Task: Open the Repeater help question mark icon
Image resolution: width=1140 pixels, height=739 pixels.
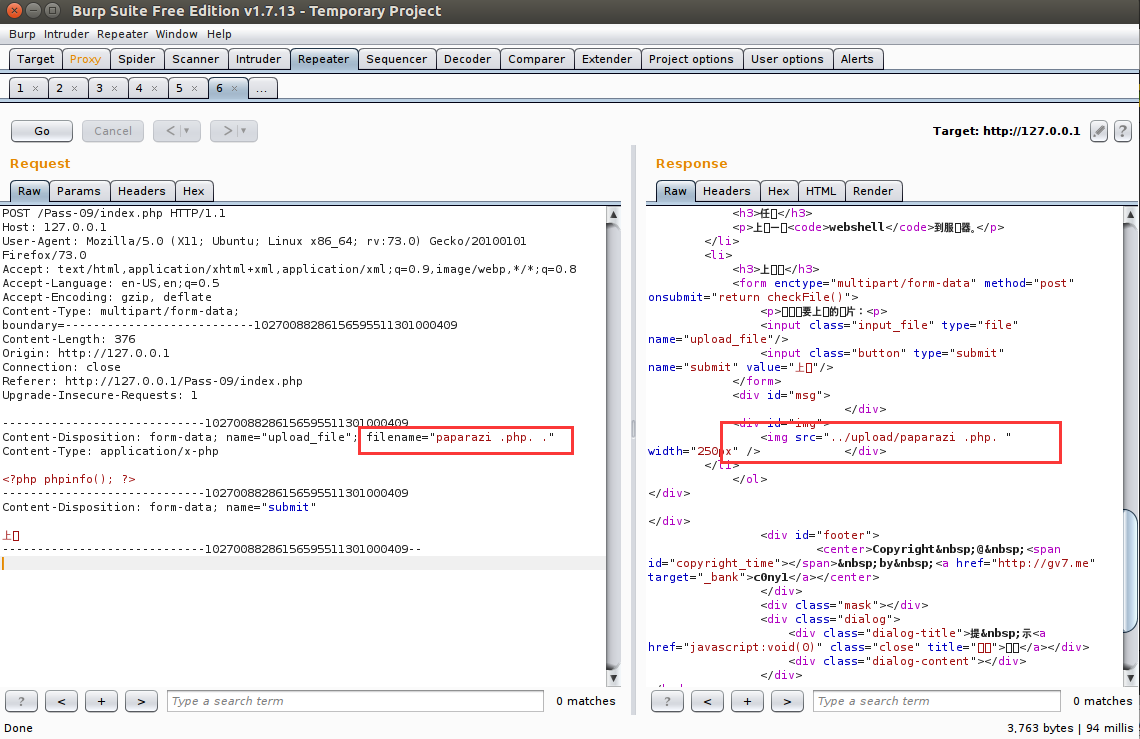Action: 1123,132
